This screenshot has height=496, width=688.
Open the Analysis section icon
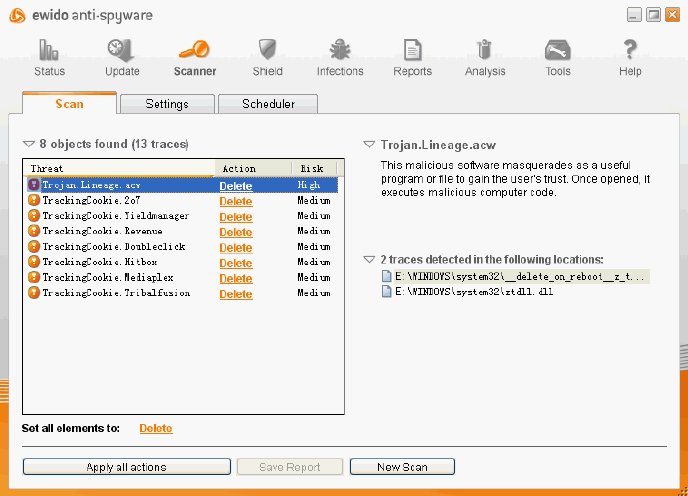click(485, 51)
